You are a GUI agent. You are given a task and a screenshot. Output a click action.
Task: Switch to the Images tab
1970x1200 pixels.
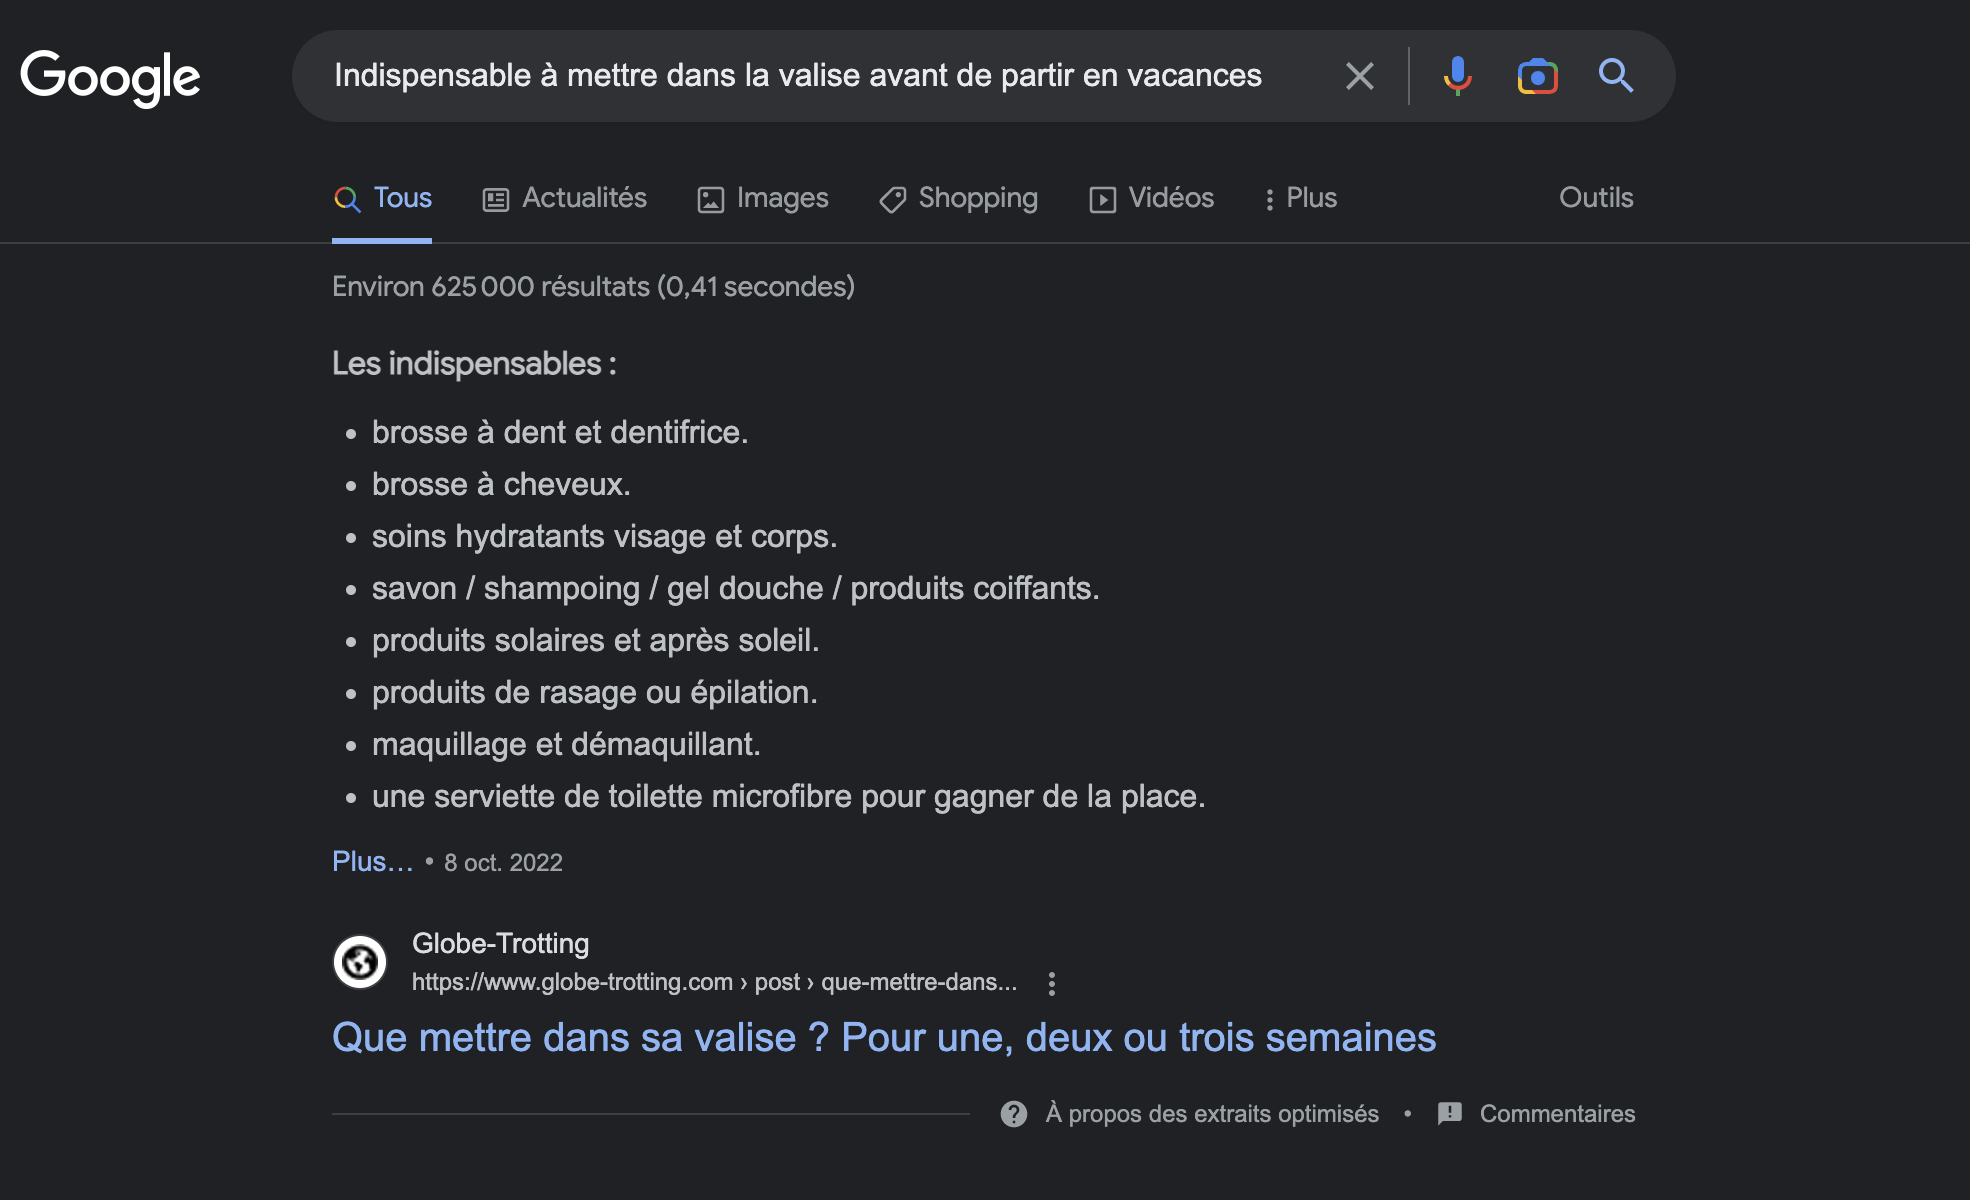click(x=763, y=198)
